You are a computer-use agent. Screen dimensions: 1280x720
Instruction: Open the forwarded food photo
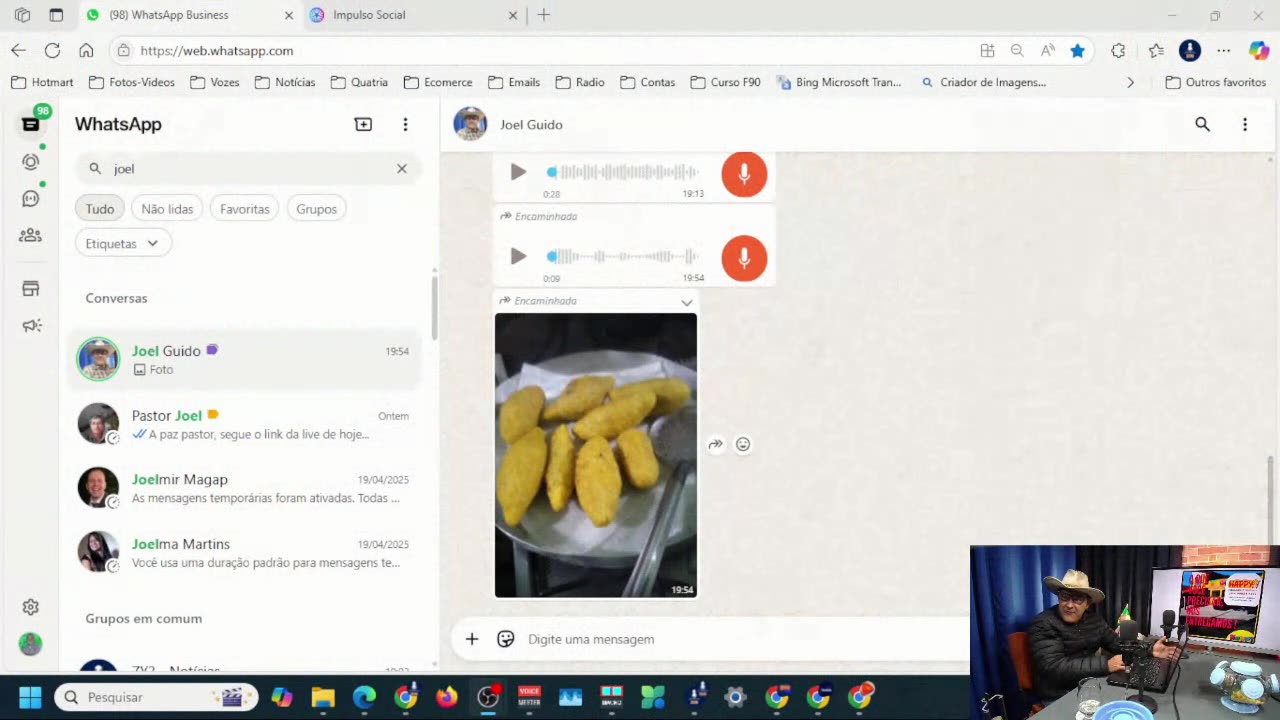point(596,455)
